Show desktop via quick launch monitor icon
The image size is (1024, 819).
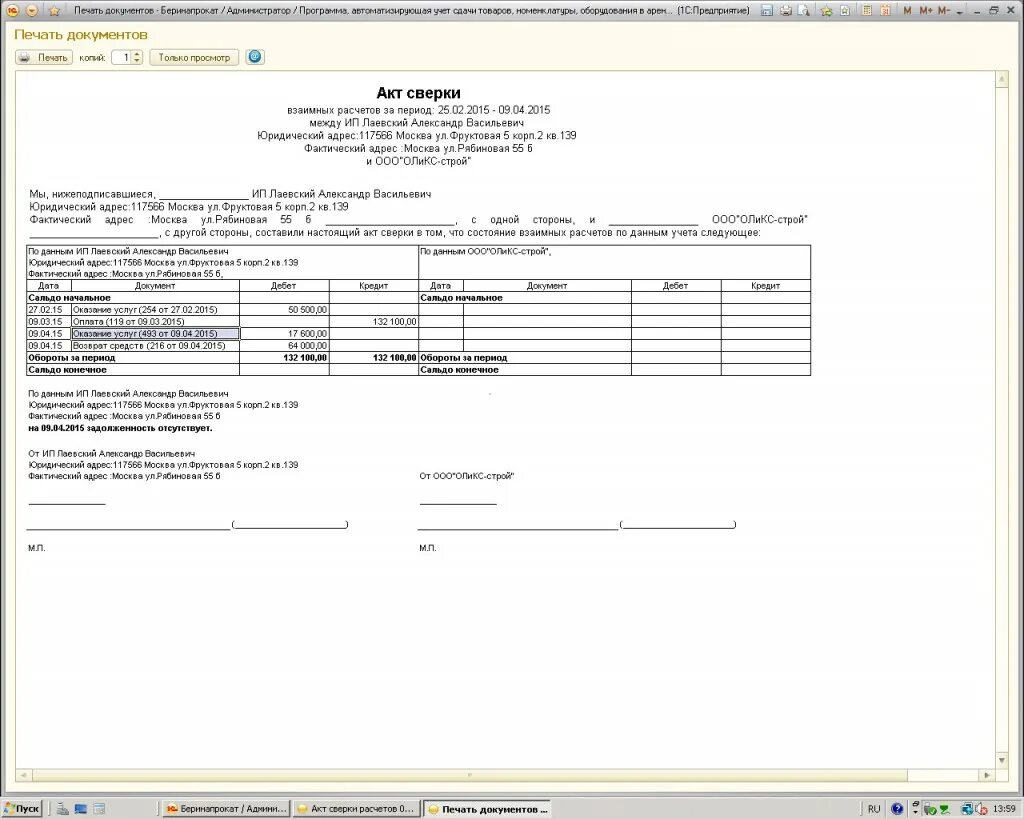(80, 809)
